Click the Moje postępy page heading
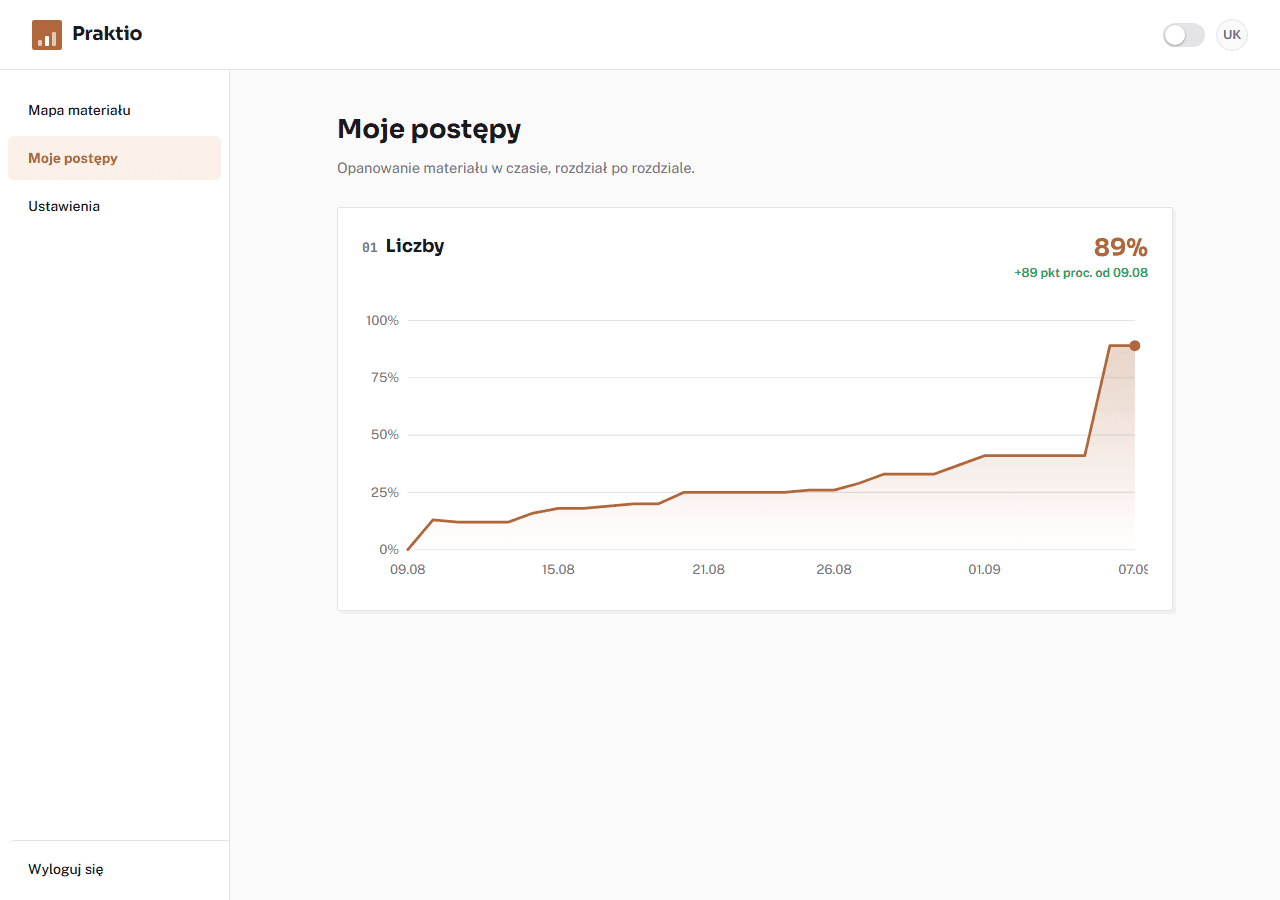 coord(429,129)
